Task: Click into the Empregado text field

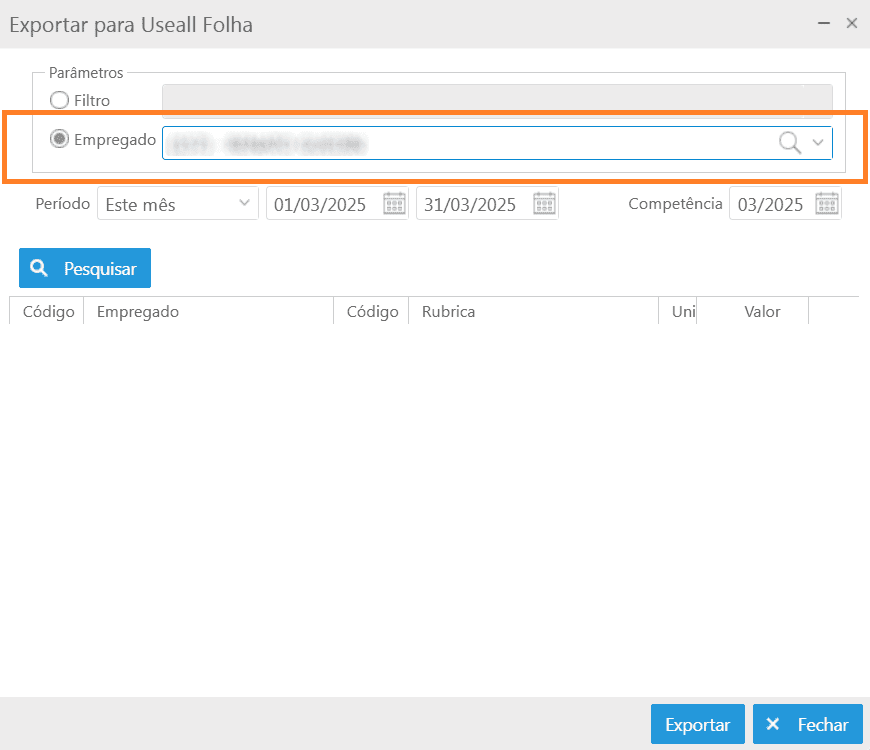Action: tap(469, 143)
